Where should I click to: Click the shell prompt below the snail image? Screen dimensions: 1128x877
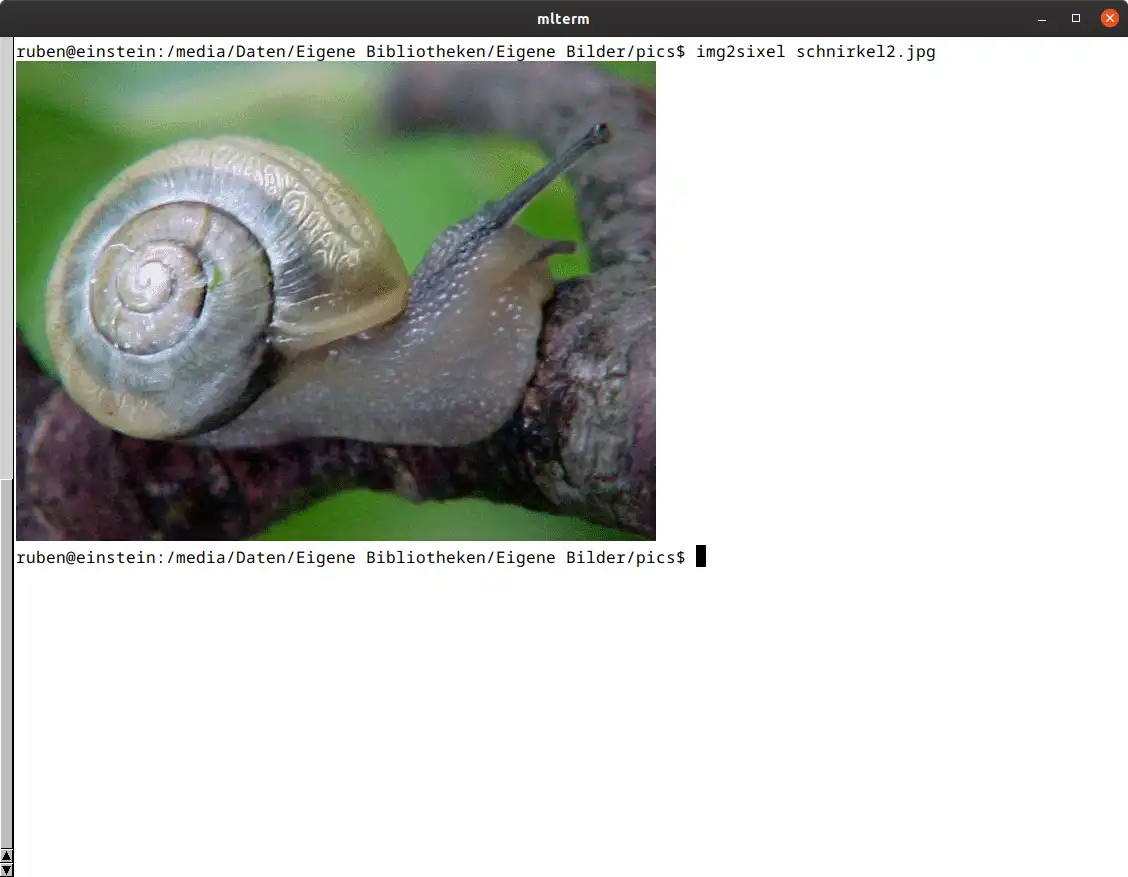tap(351, 558)
